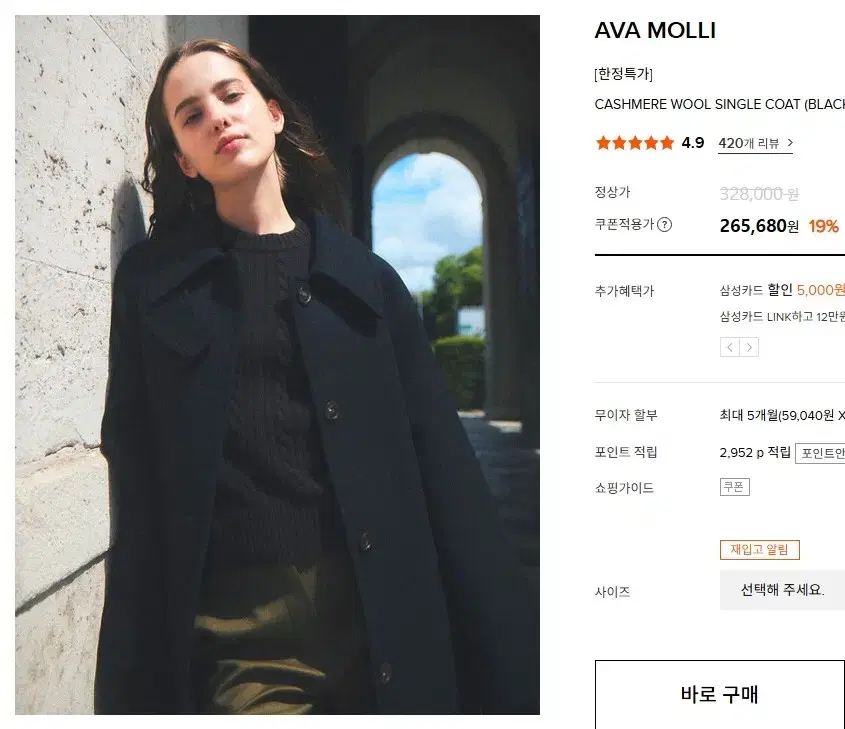This screenshot has height=729, width=845.
Task: Click the 265,680원 coupon price
Action: 759,226
